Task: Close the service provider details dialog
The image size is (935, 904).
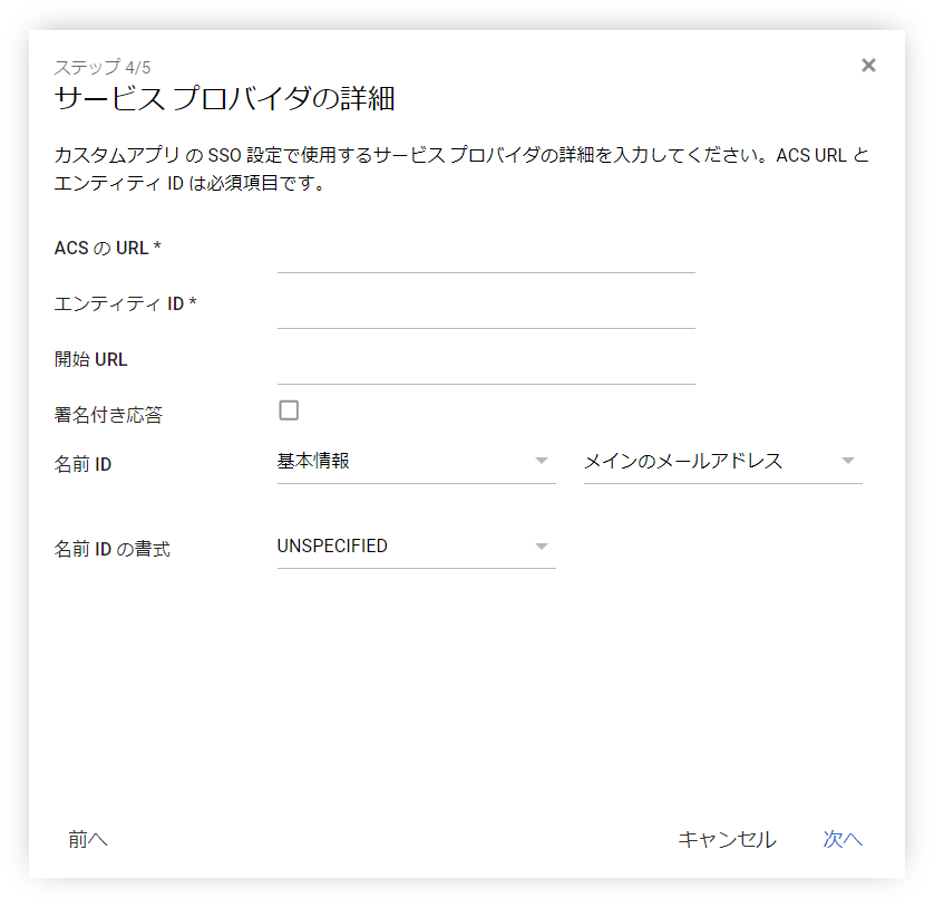Action: coord(868,65)
